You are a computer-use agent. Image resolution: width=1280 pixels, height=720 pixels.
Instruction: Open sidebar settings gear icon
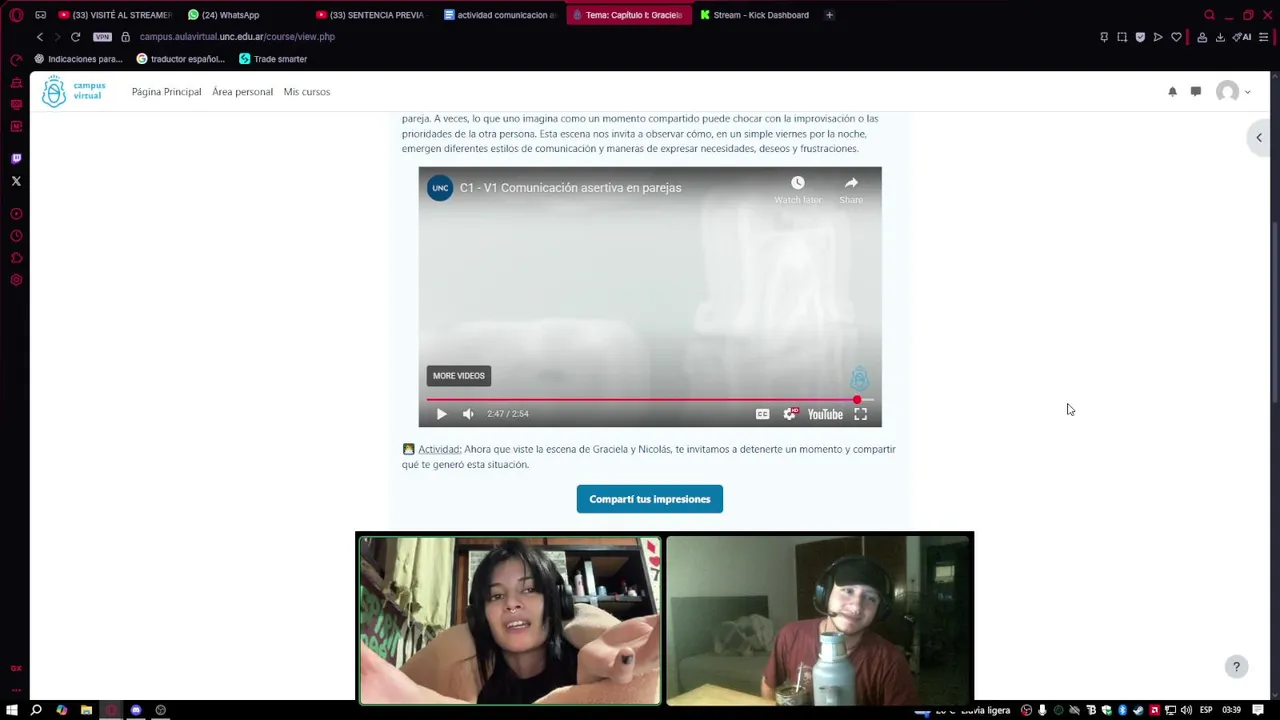(16, 280)
